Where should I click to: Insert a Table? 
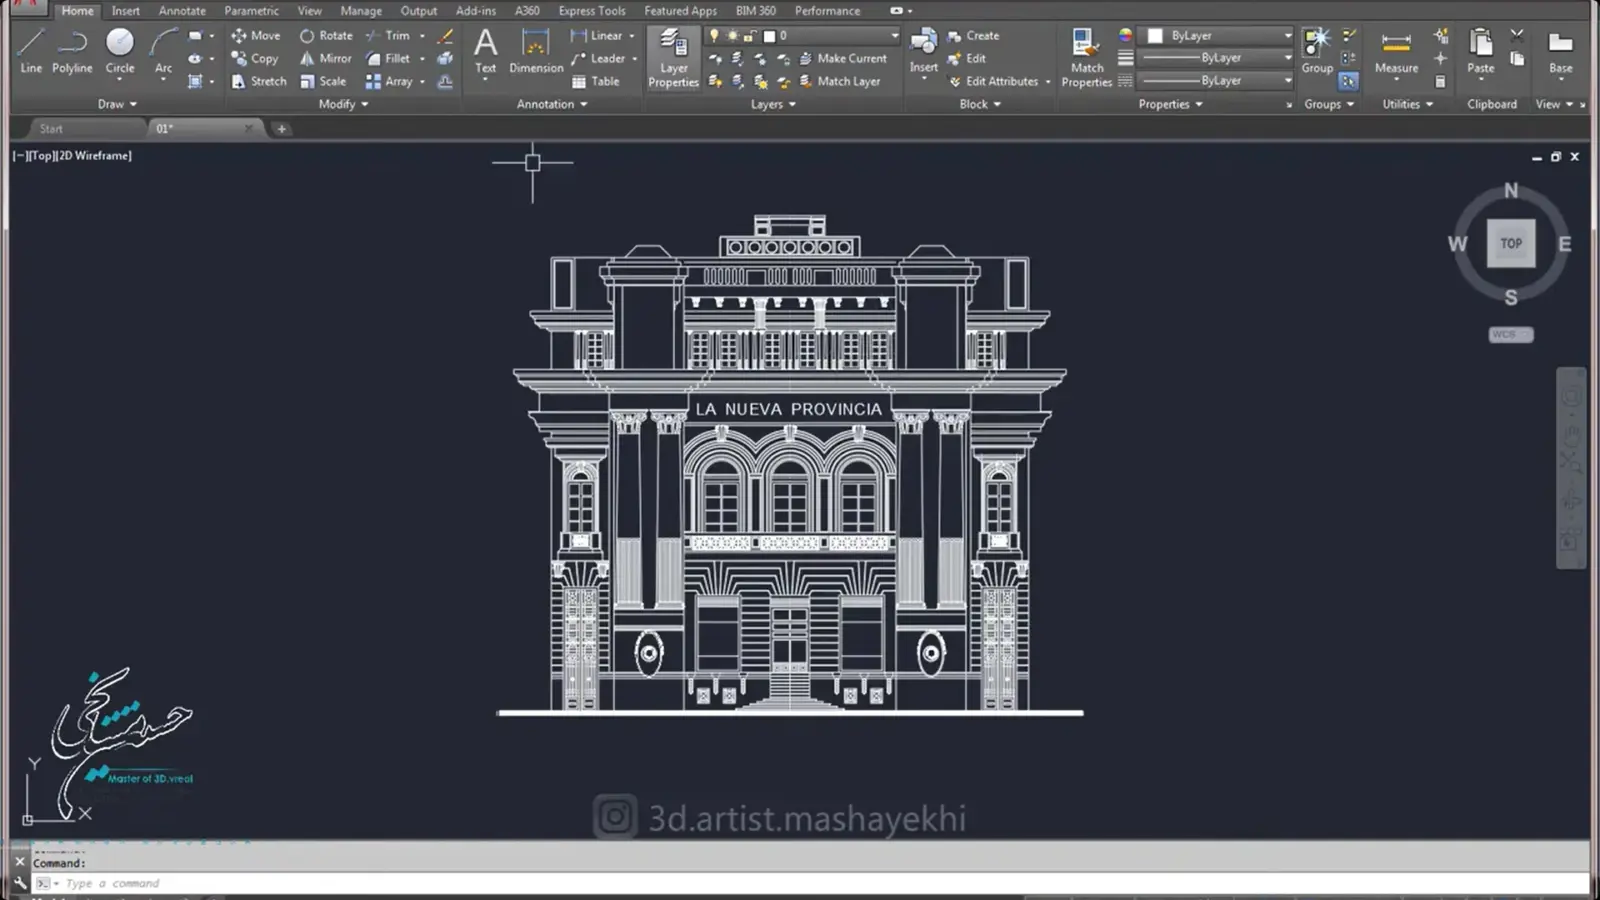point(595,81)
